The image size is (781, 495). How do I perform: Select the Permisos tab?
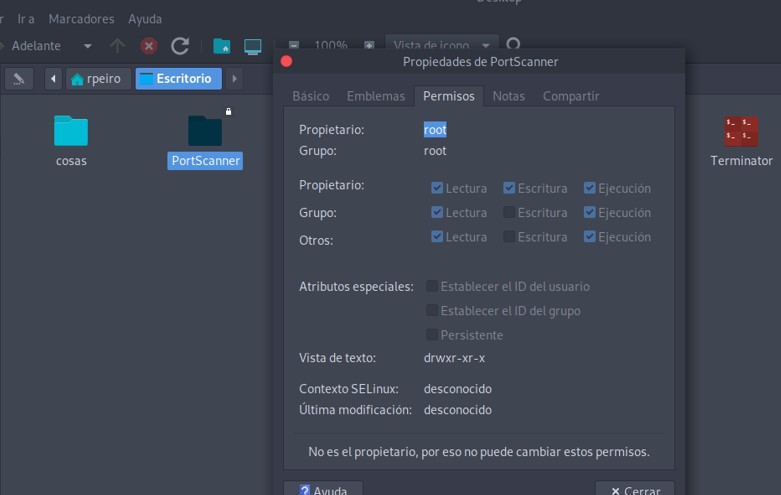pos(449,96)
